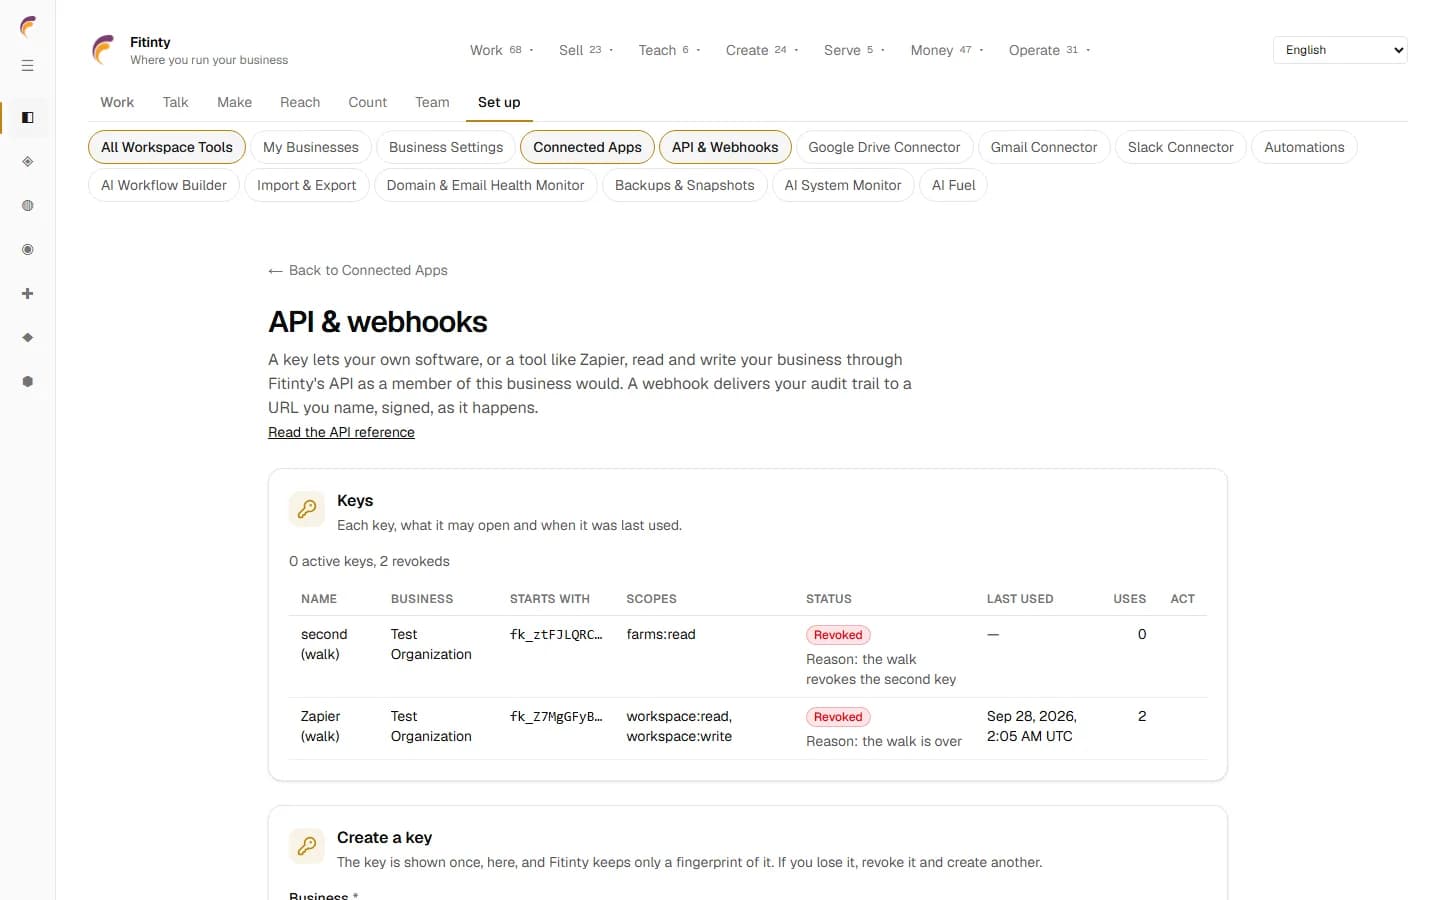Expand the Teach 6 menu
The height and width of the screenshot is (900, 1440).
click(670, 50)
